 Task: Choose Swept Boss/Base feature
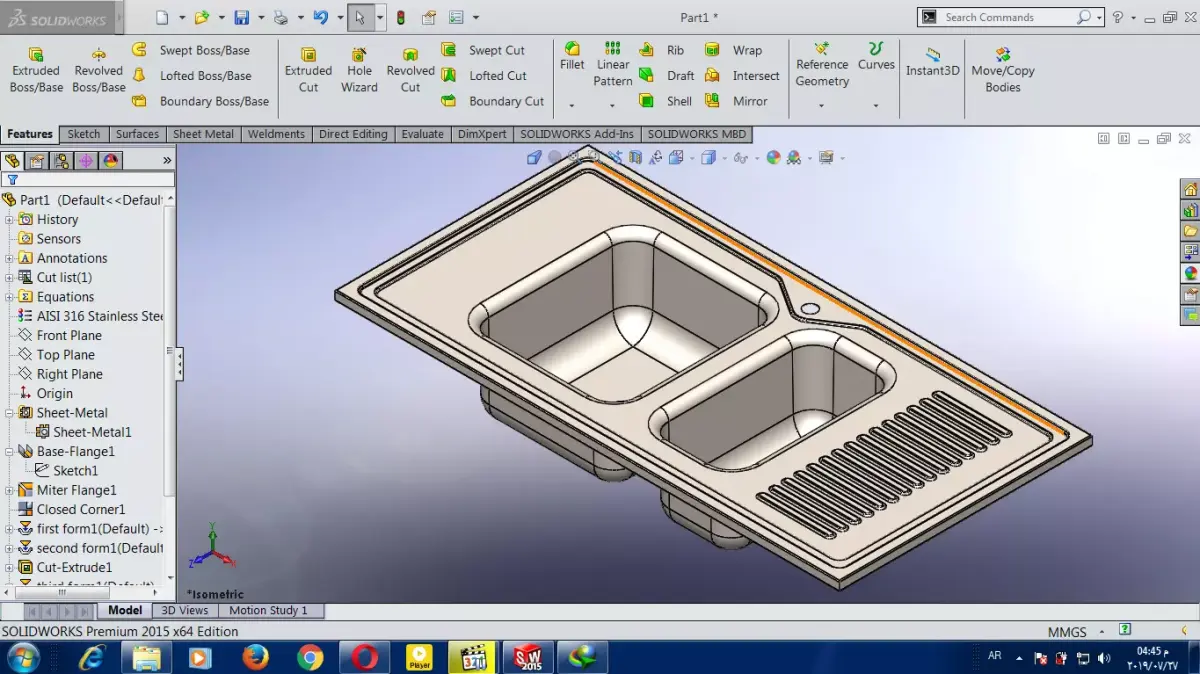[191, 50]
